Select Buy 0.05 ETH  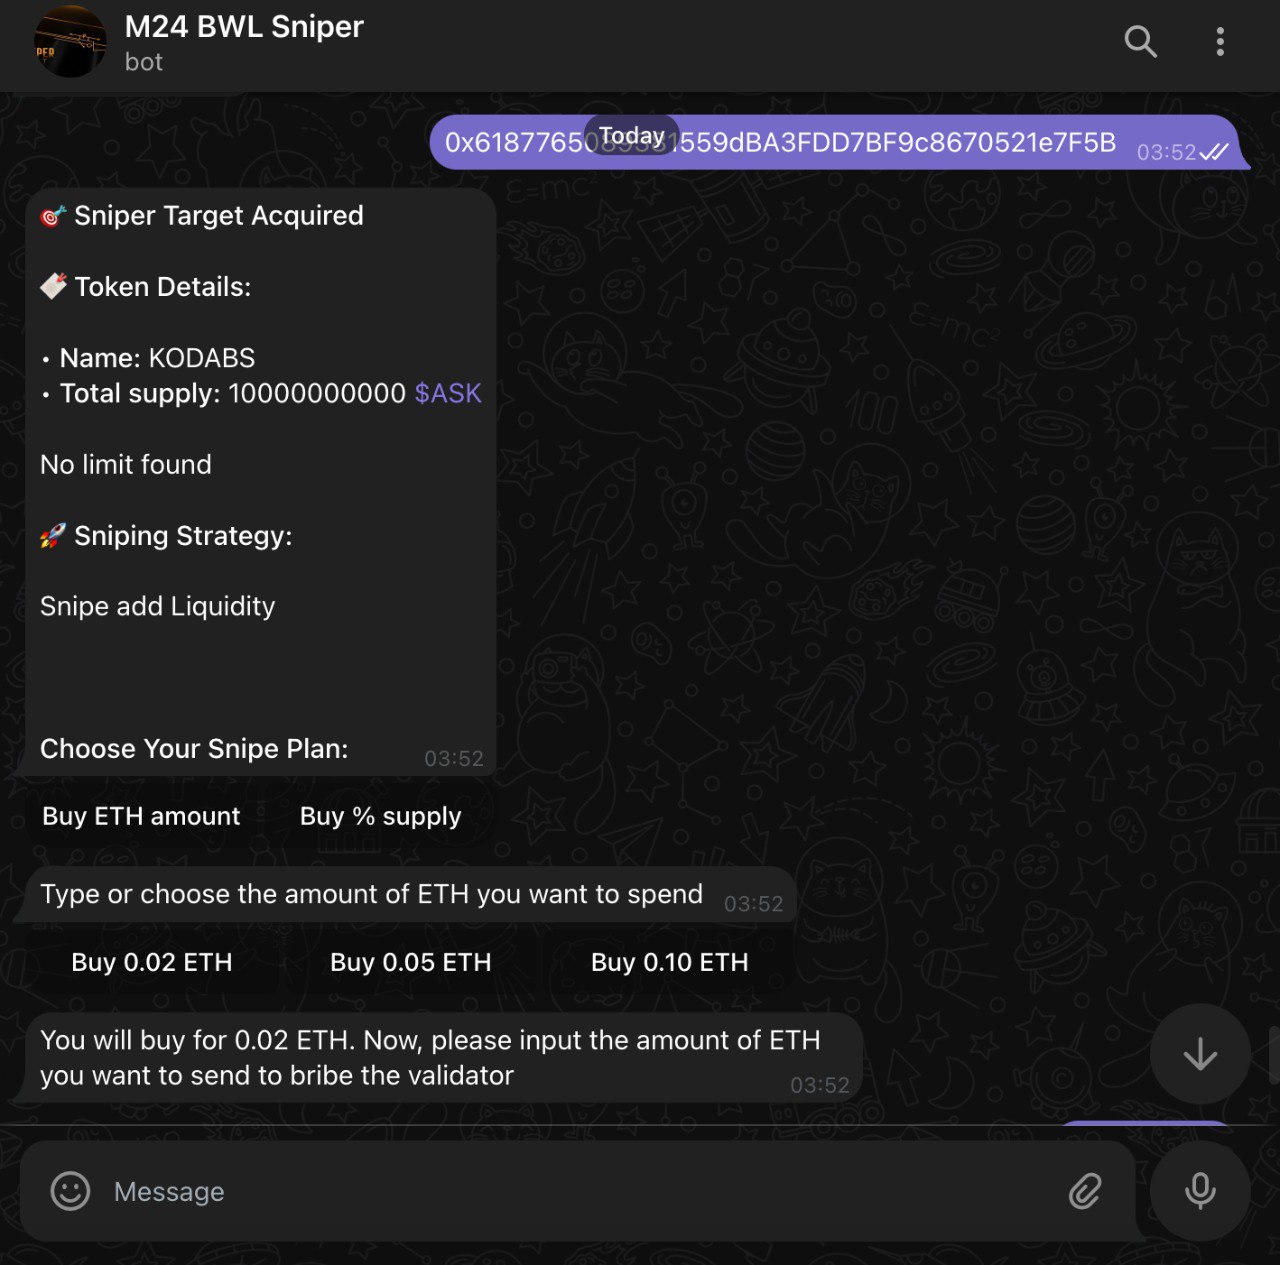(x=411, y=963)
